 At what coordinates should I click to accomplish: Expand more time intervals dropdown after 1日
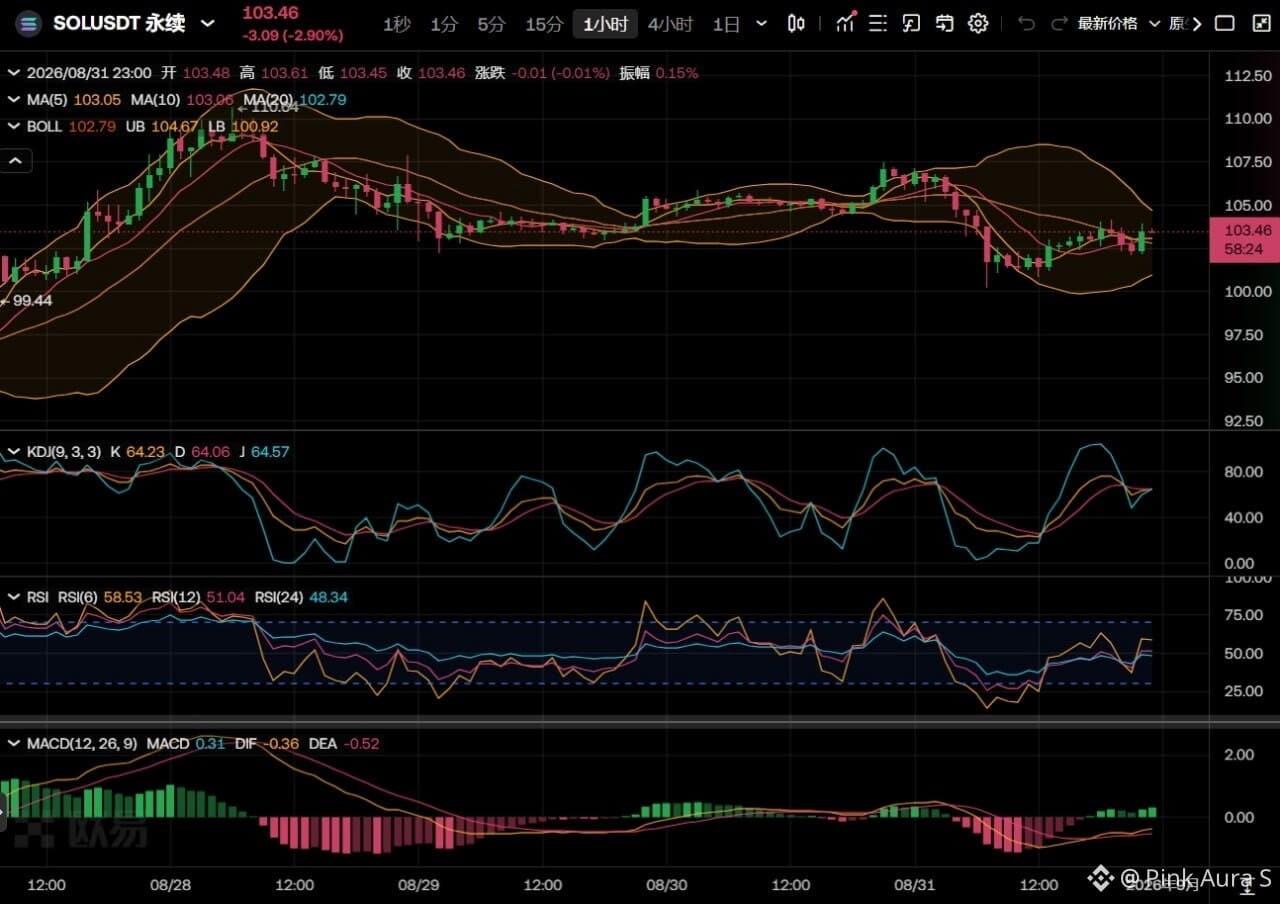click(x=762, y=24)
